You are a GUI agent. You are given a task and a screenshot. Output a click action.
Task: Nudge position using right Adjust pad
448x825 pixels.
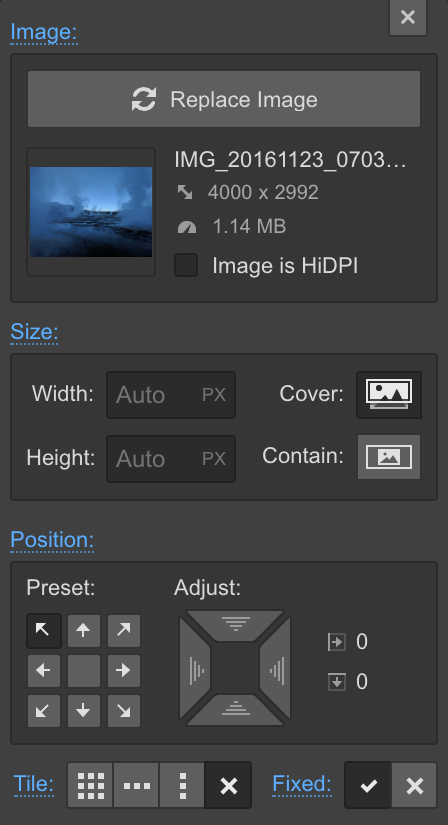tap(276, 670)
